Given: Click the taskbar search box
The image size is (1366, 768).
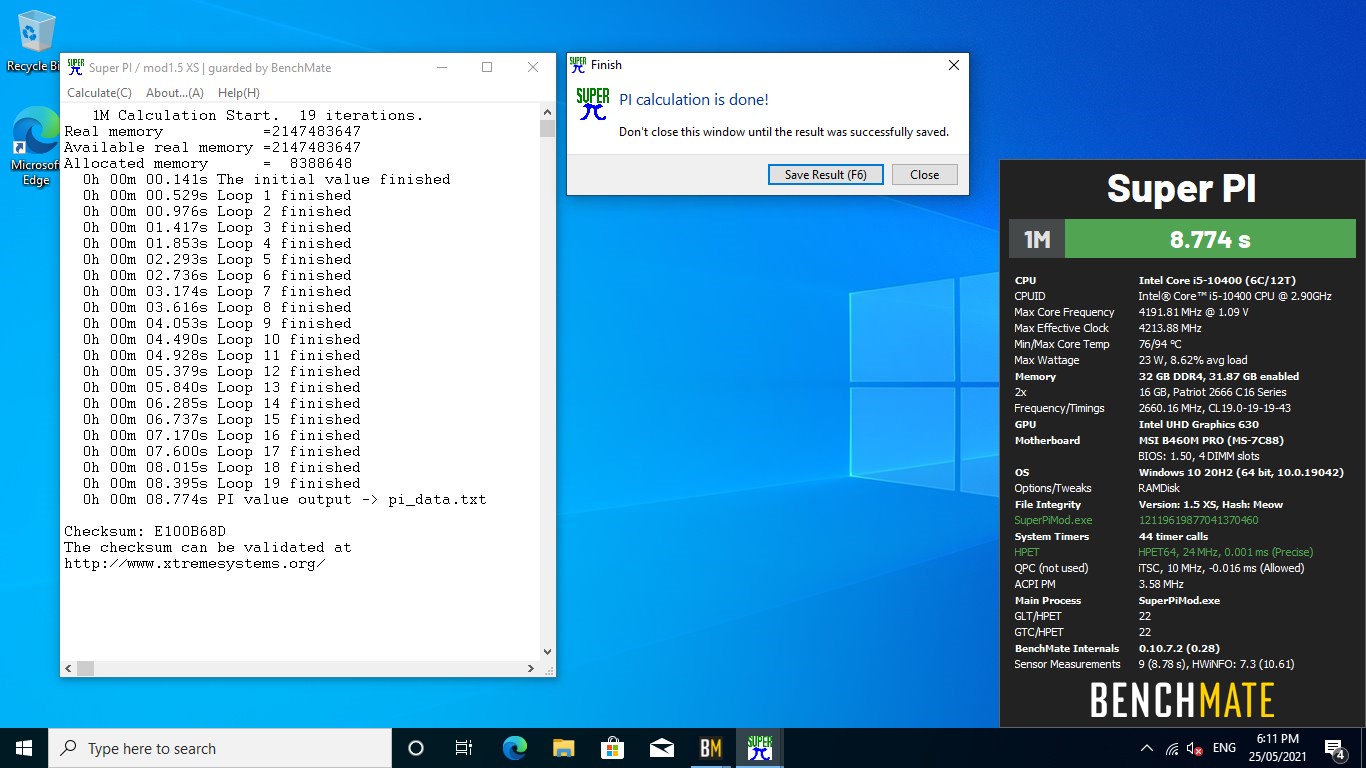Looking at the screenshot, I should (219, 748).
